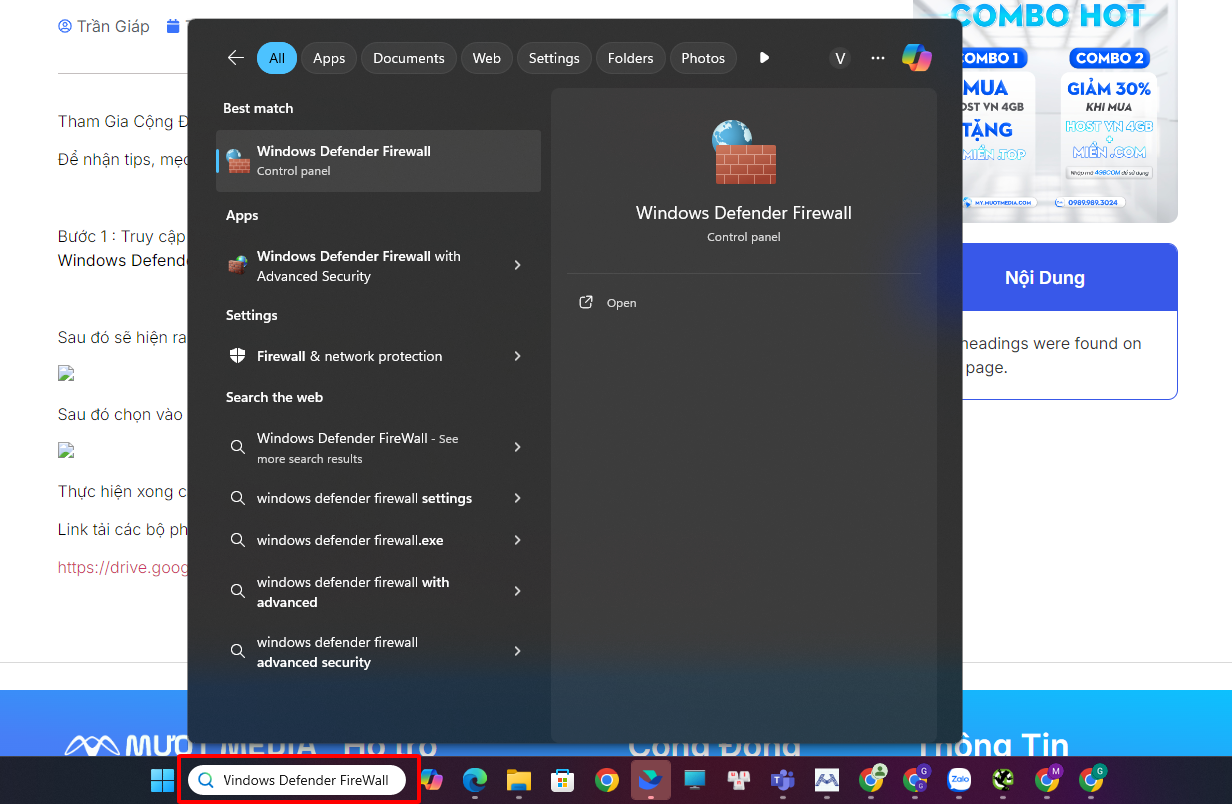Click the Advanced Security firewall icon under Apps
The image size is (1232, 804).
tap(237, 266)
